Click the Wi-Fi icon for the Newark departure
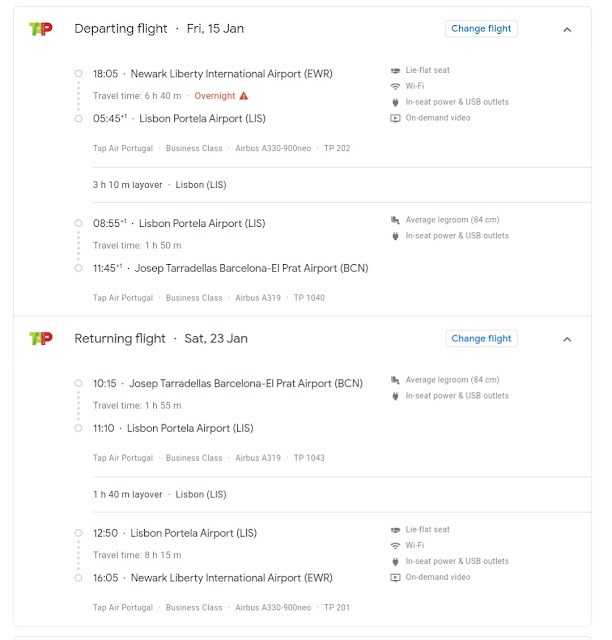Image resolution: width=612 pixels, height=640 pixels. tap(395, 87)
